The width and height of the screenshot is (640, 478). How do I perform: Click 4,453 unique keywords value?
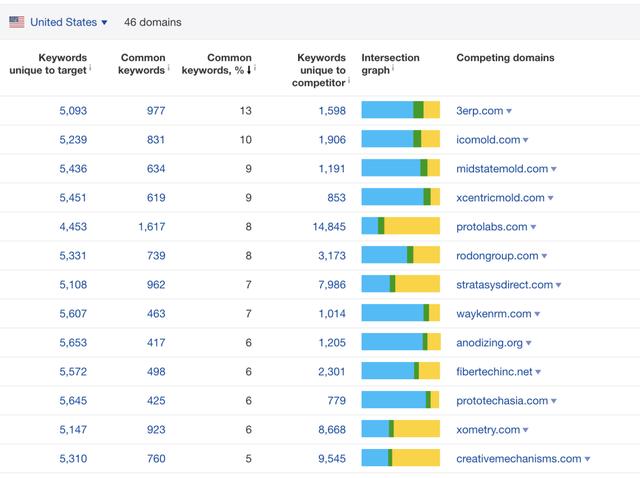73,227
